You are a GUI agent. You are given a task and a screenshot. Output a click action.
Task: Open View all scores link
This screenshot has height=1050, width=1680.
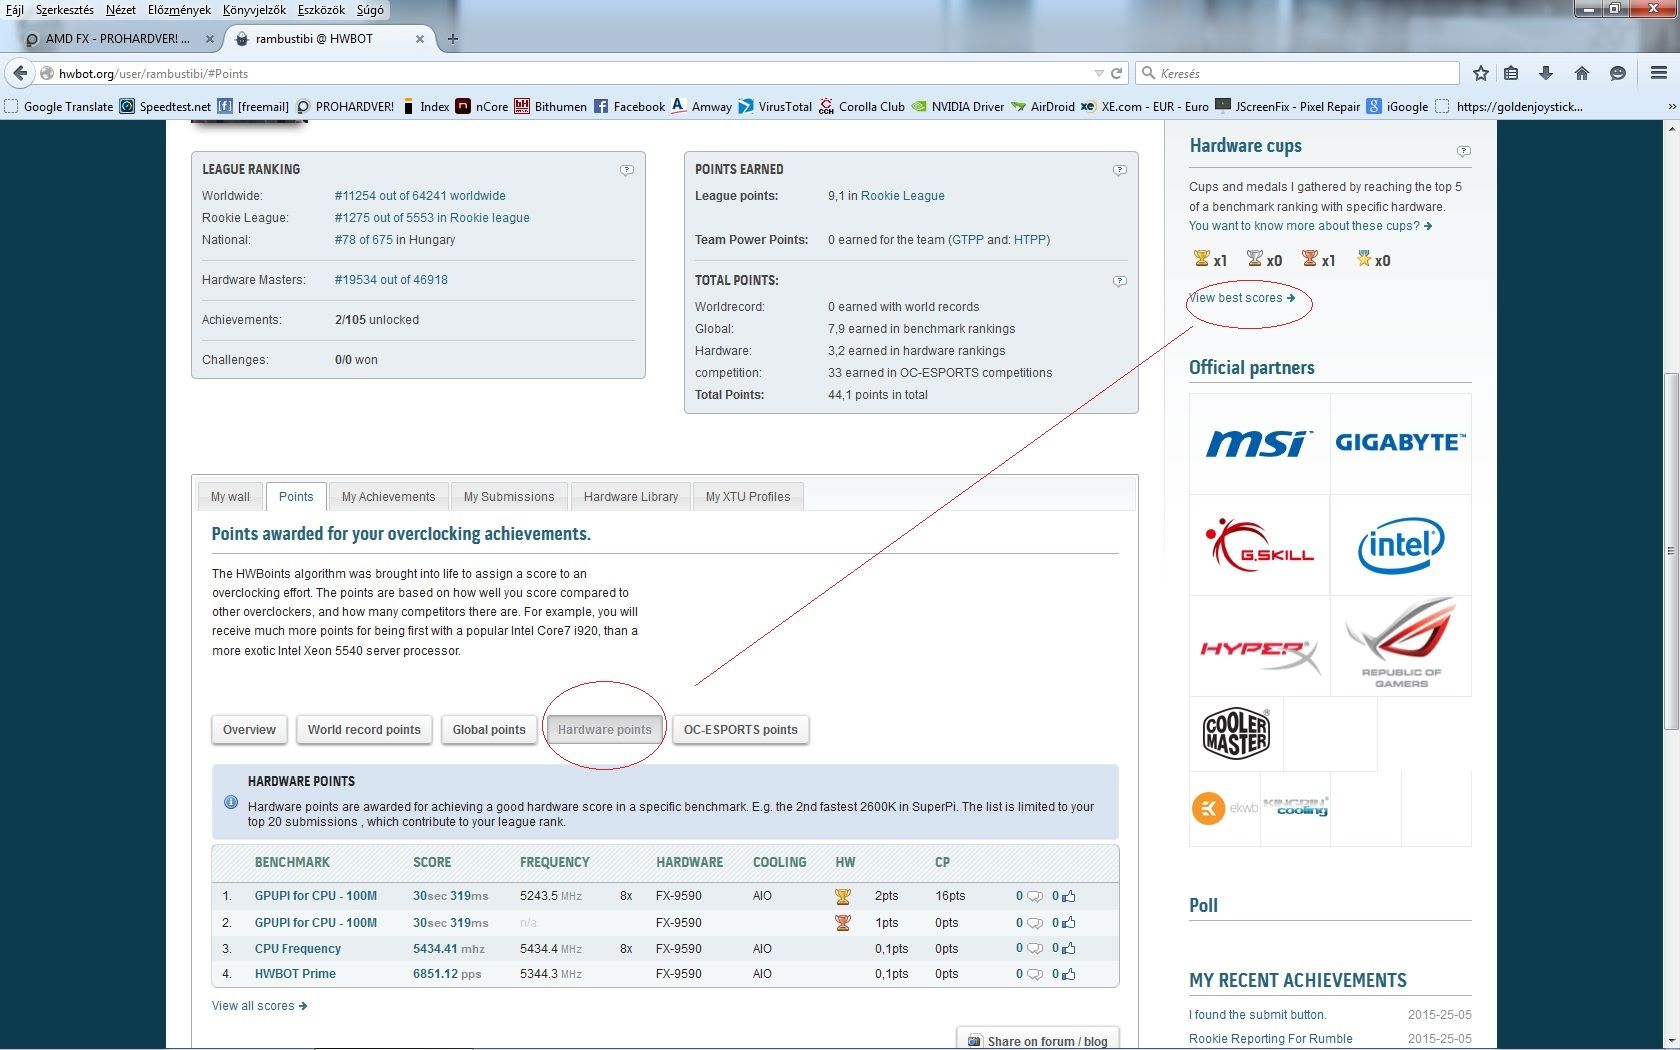click(x=259, y=1006)
